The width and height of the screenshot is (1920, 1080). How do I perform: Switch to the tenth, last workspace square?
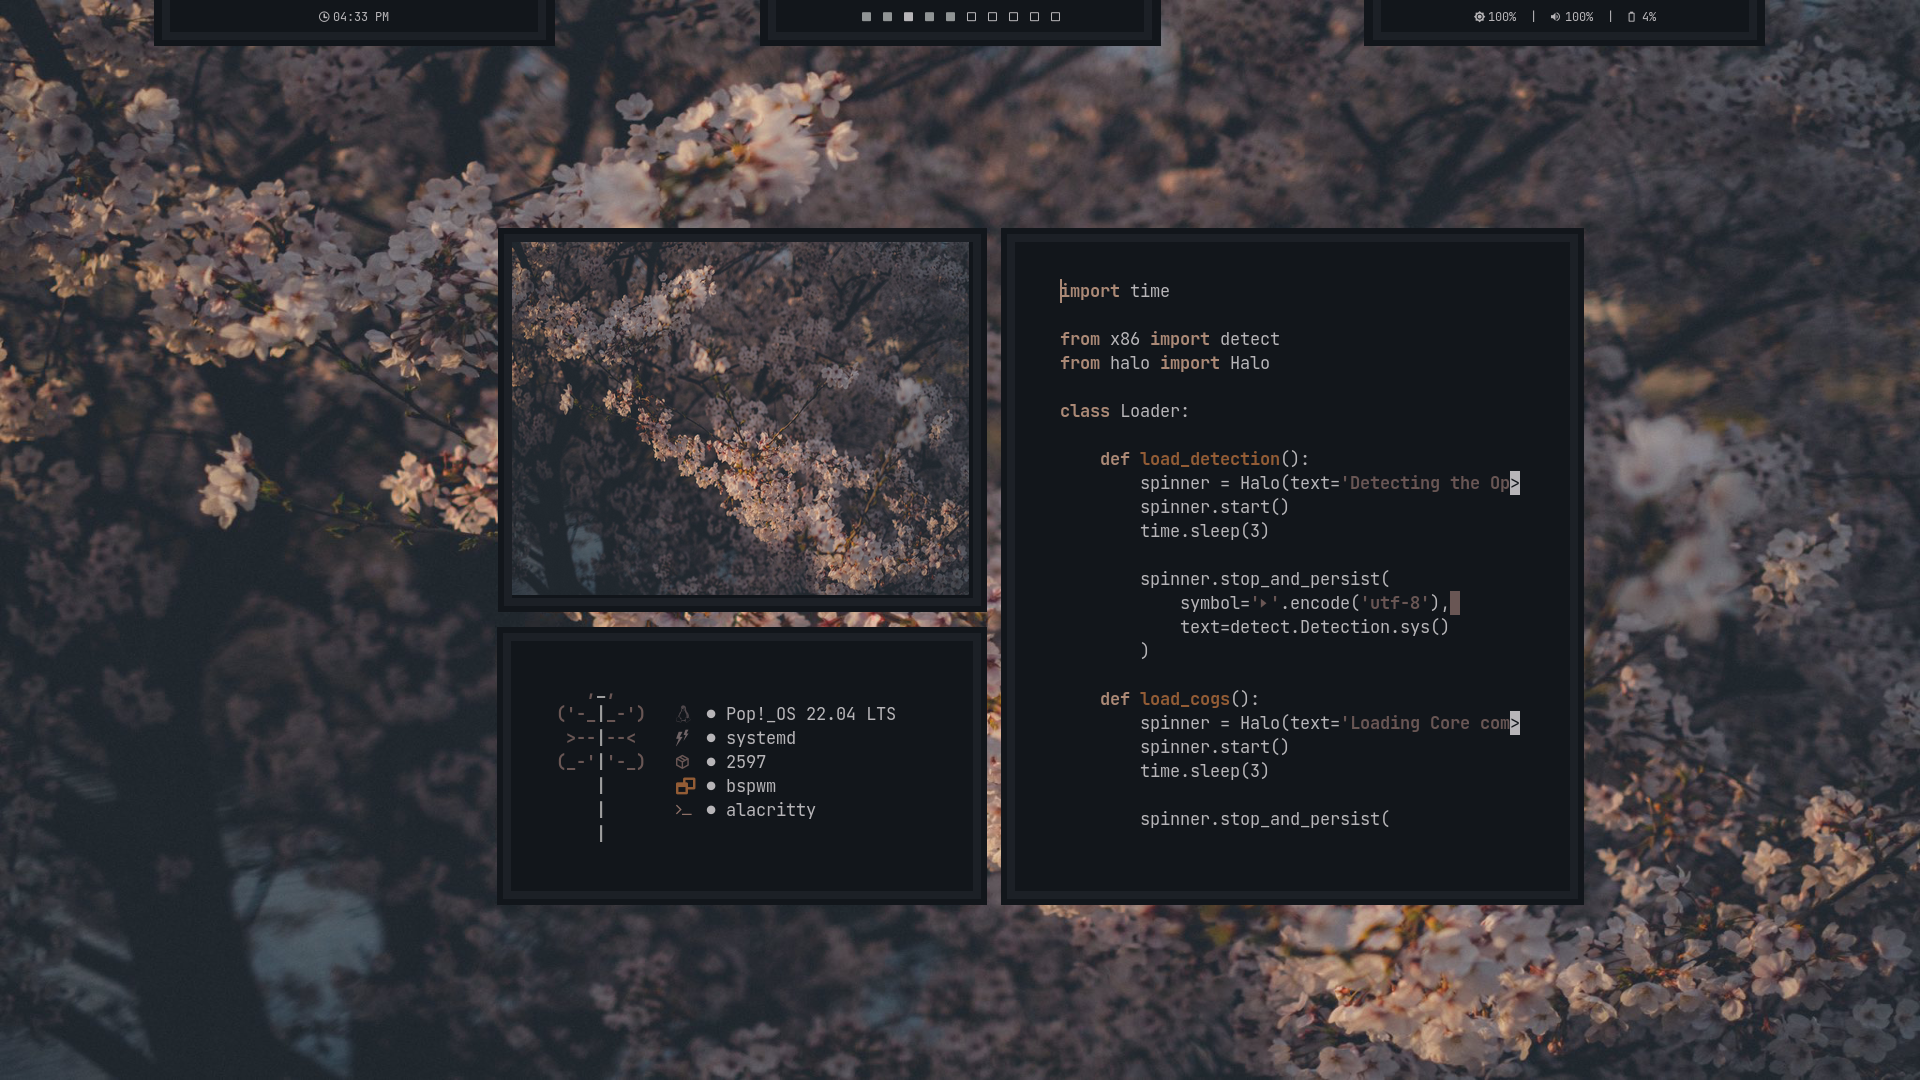1055,17
